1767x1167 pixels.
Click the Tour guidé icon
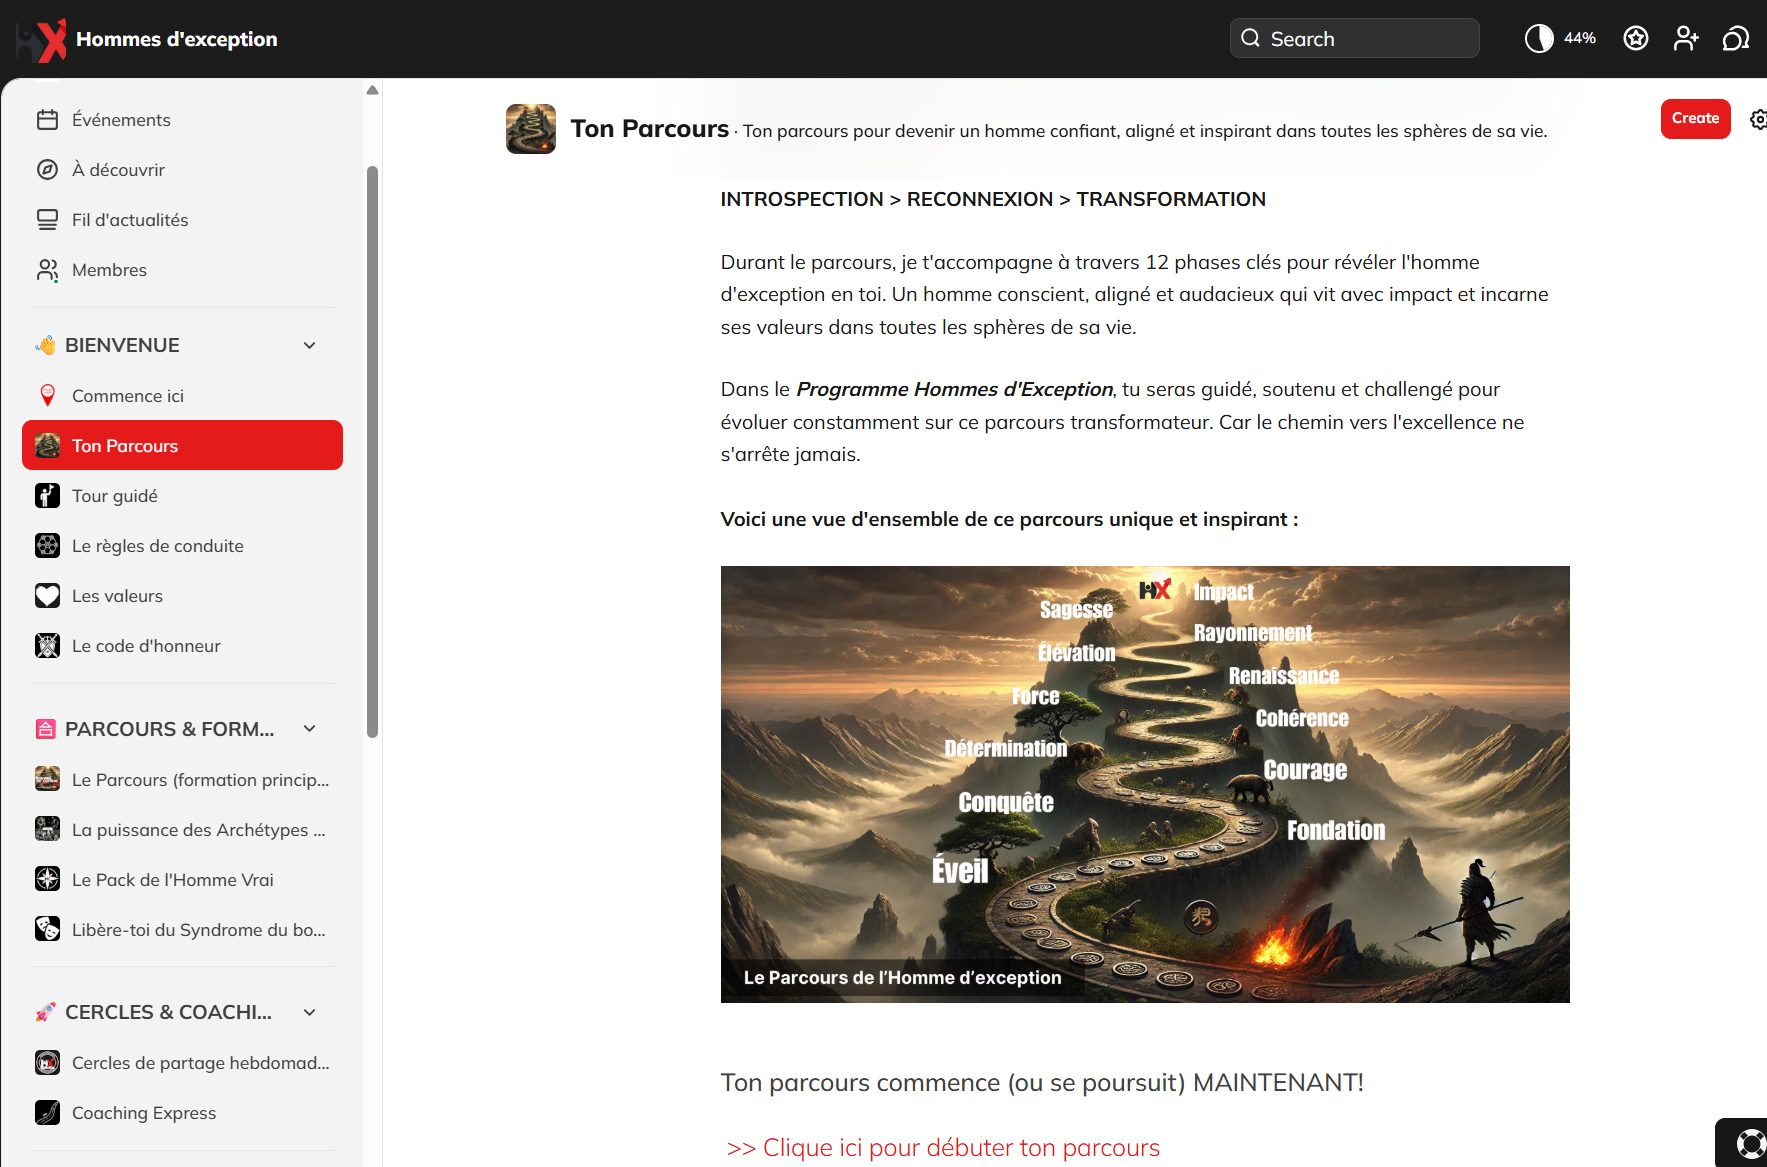click(47, 496)
